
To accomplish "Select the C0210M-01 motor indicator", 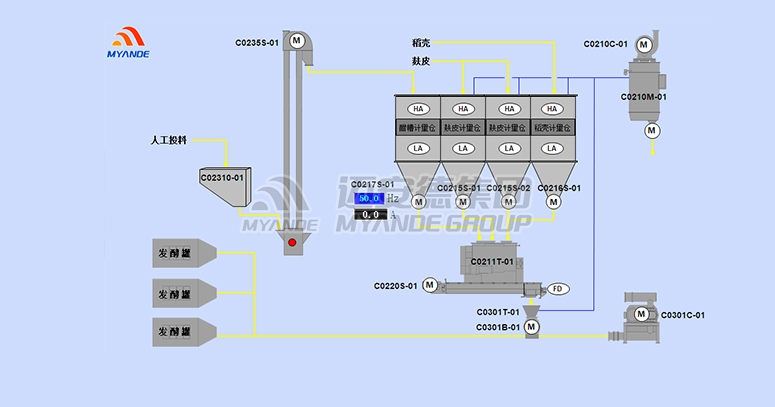I will tap(652, 130).
